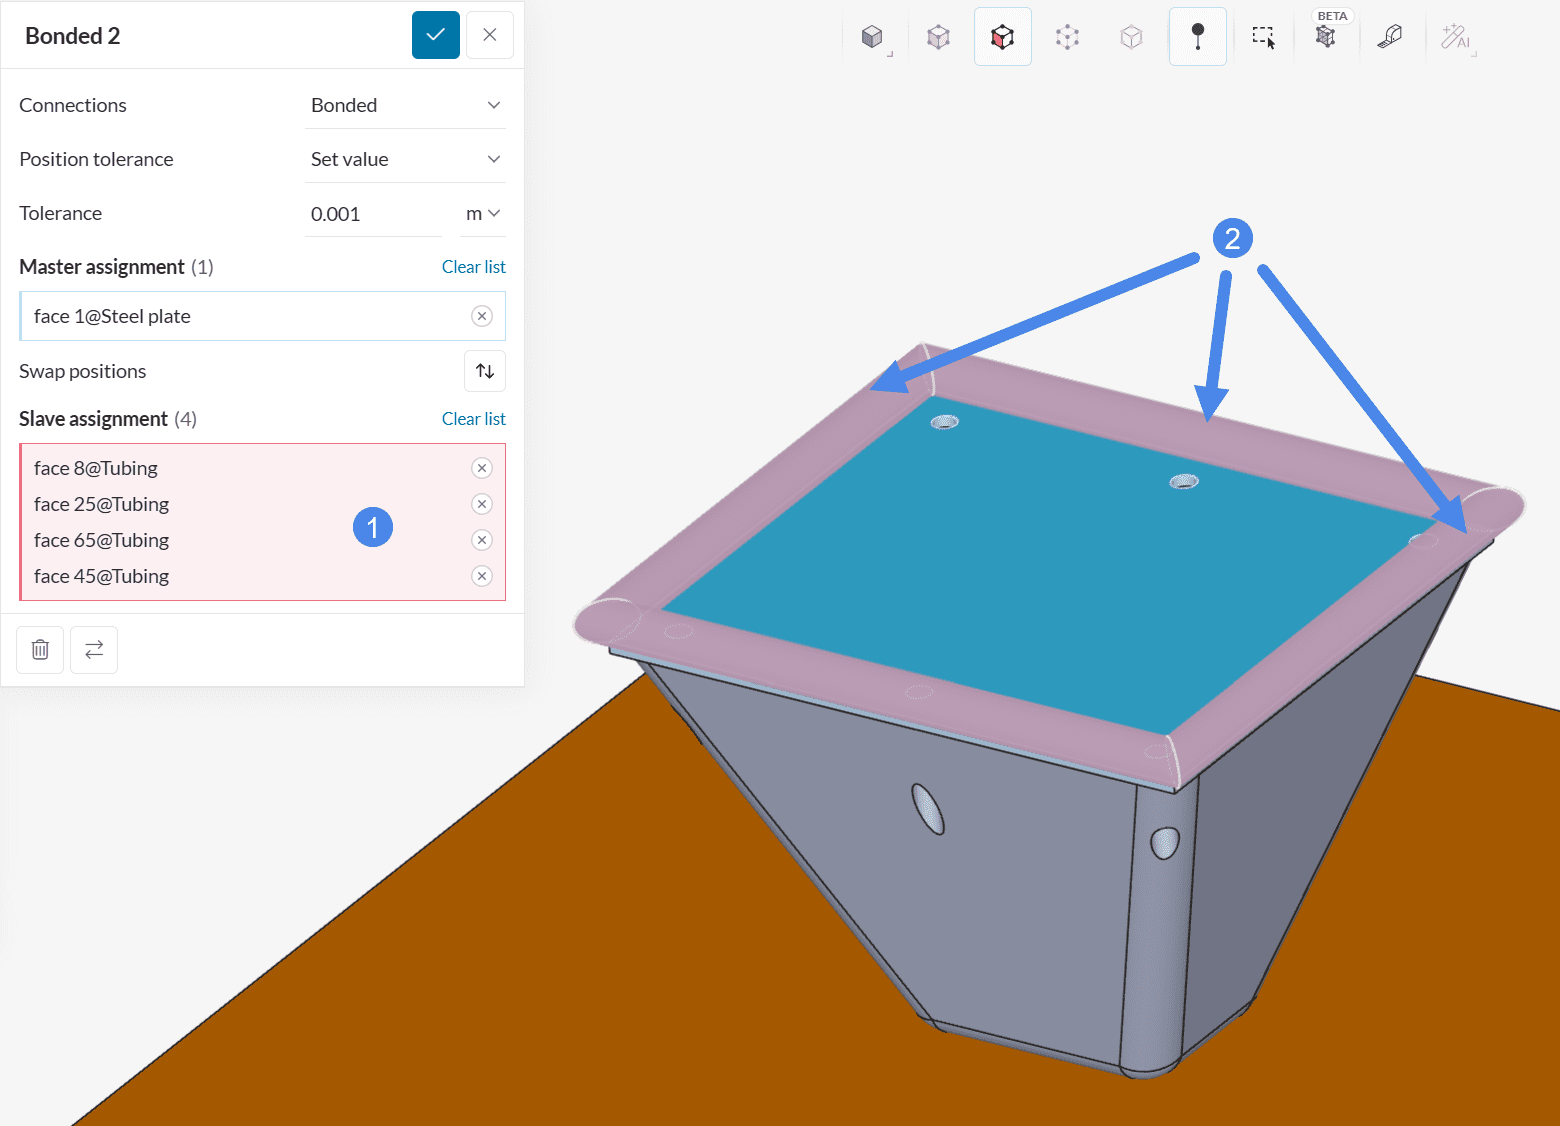Toggle the pin-shaped toolbar button
The image size is (1560, 1126).
tap(1197, 38)
